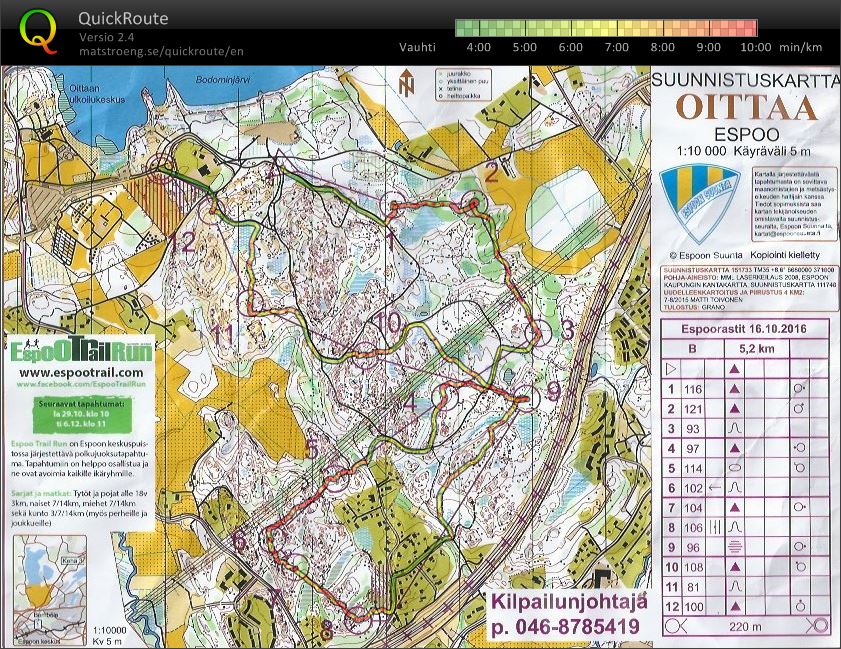The image size is (841, 649).
Task: Click the small locator map thumbnail
Action: coord(50,589)
